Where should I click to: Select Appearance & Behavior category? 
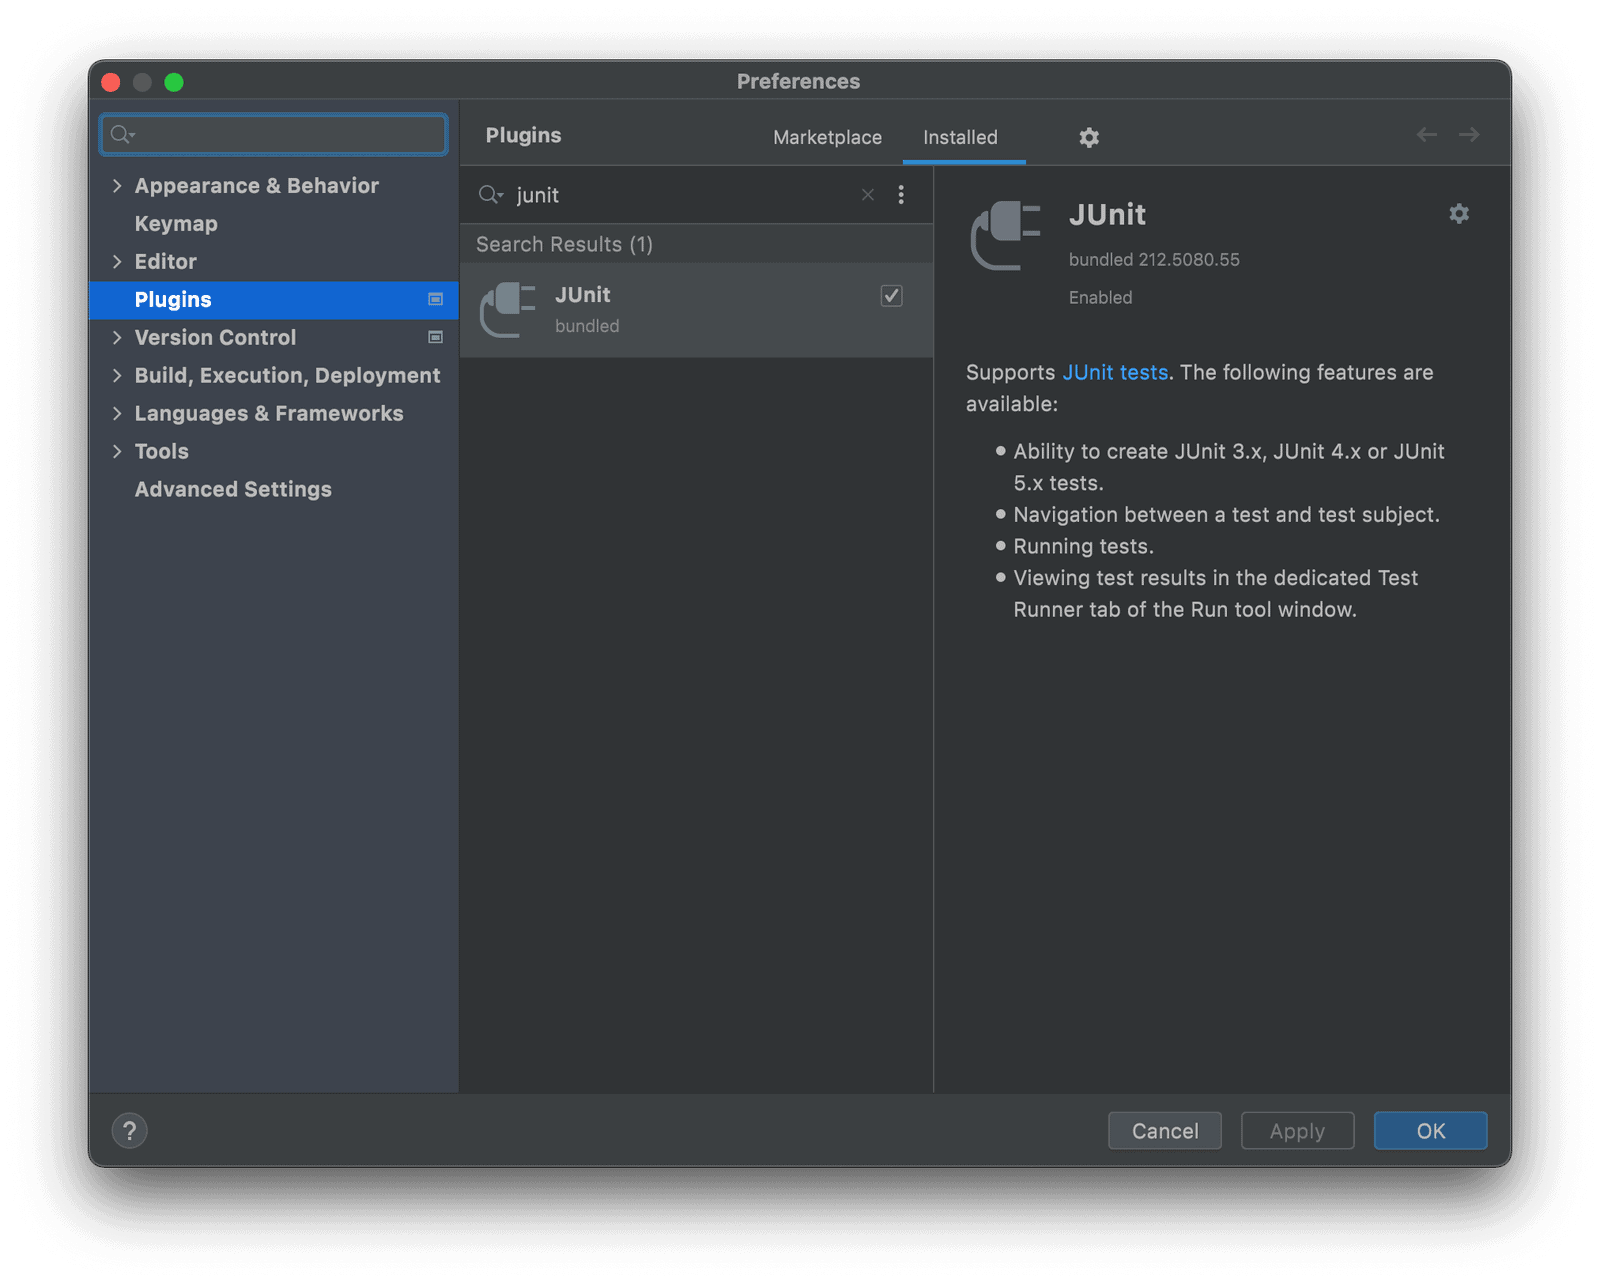256,186
